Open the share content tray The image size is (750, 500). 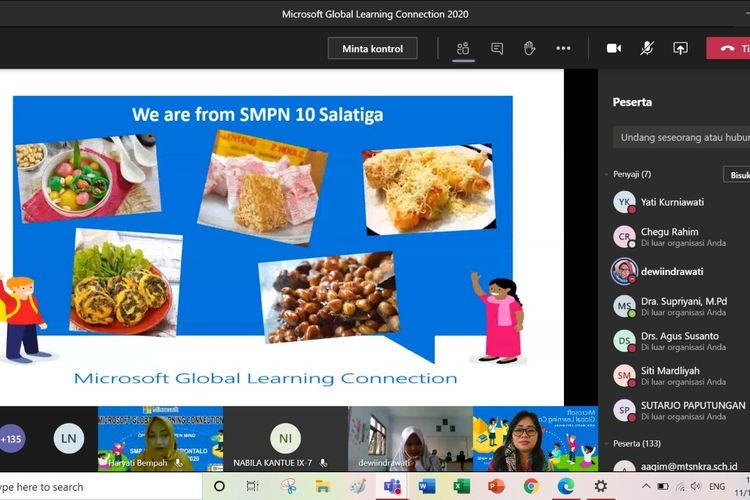[680, 48]
